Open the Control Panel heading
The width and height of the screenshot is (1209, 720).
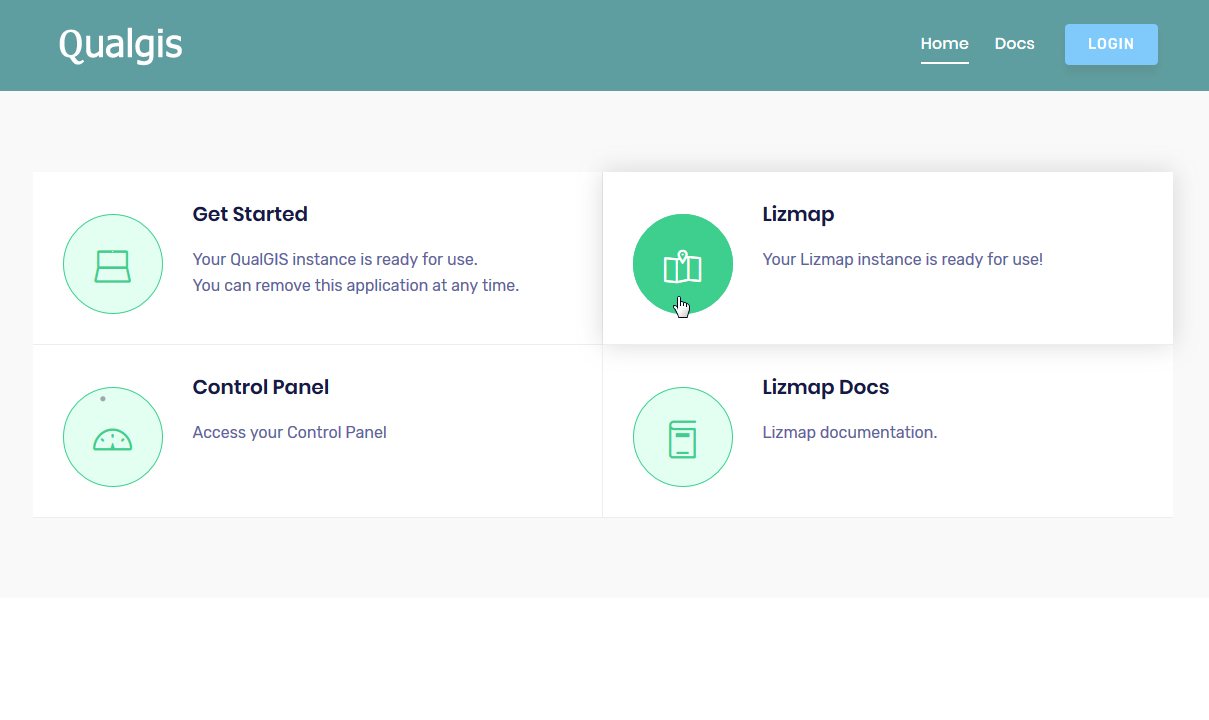pyautogui.click(x=261, y=387)
